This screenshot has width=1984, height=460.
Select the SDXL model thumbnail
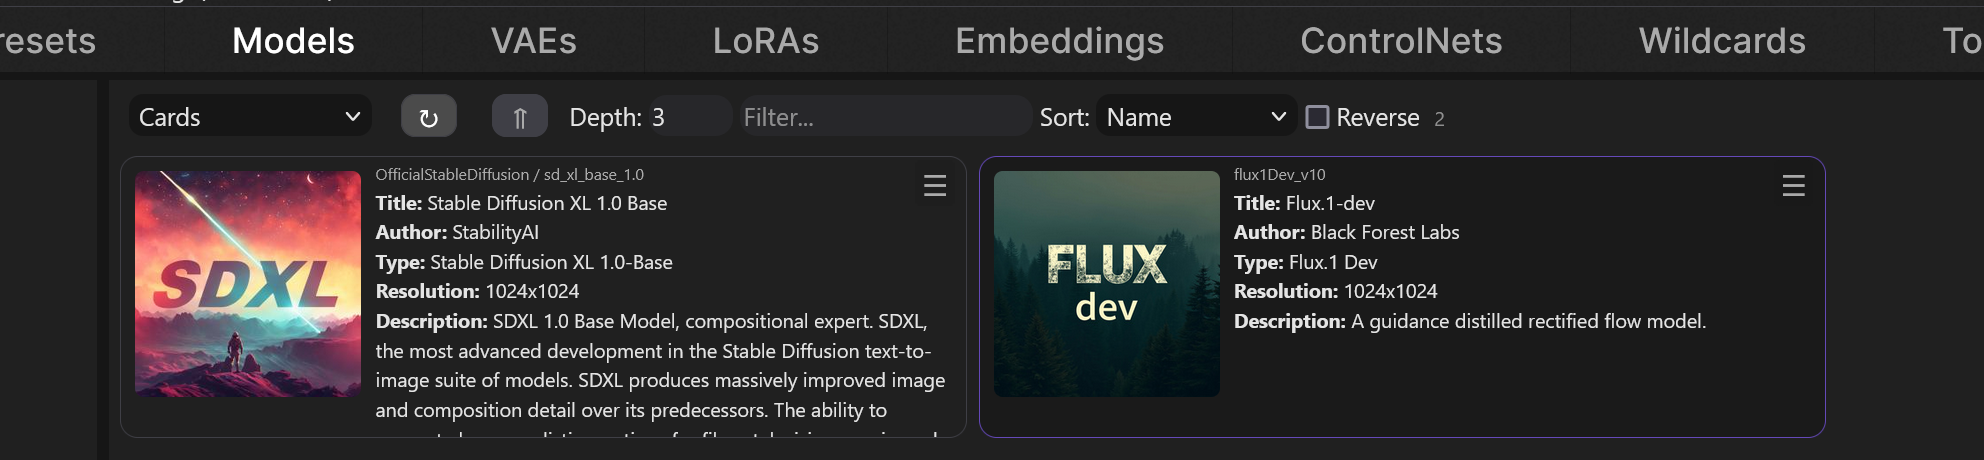(x=248, y=284)
